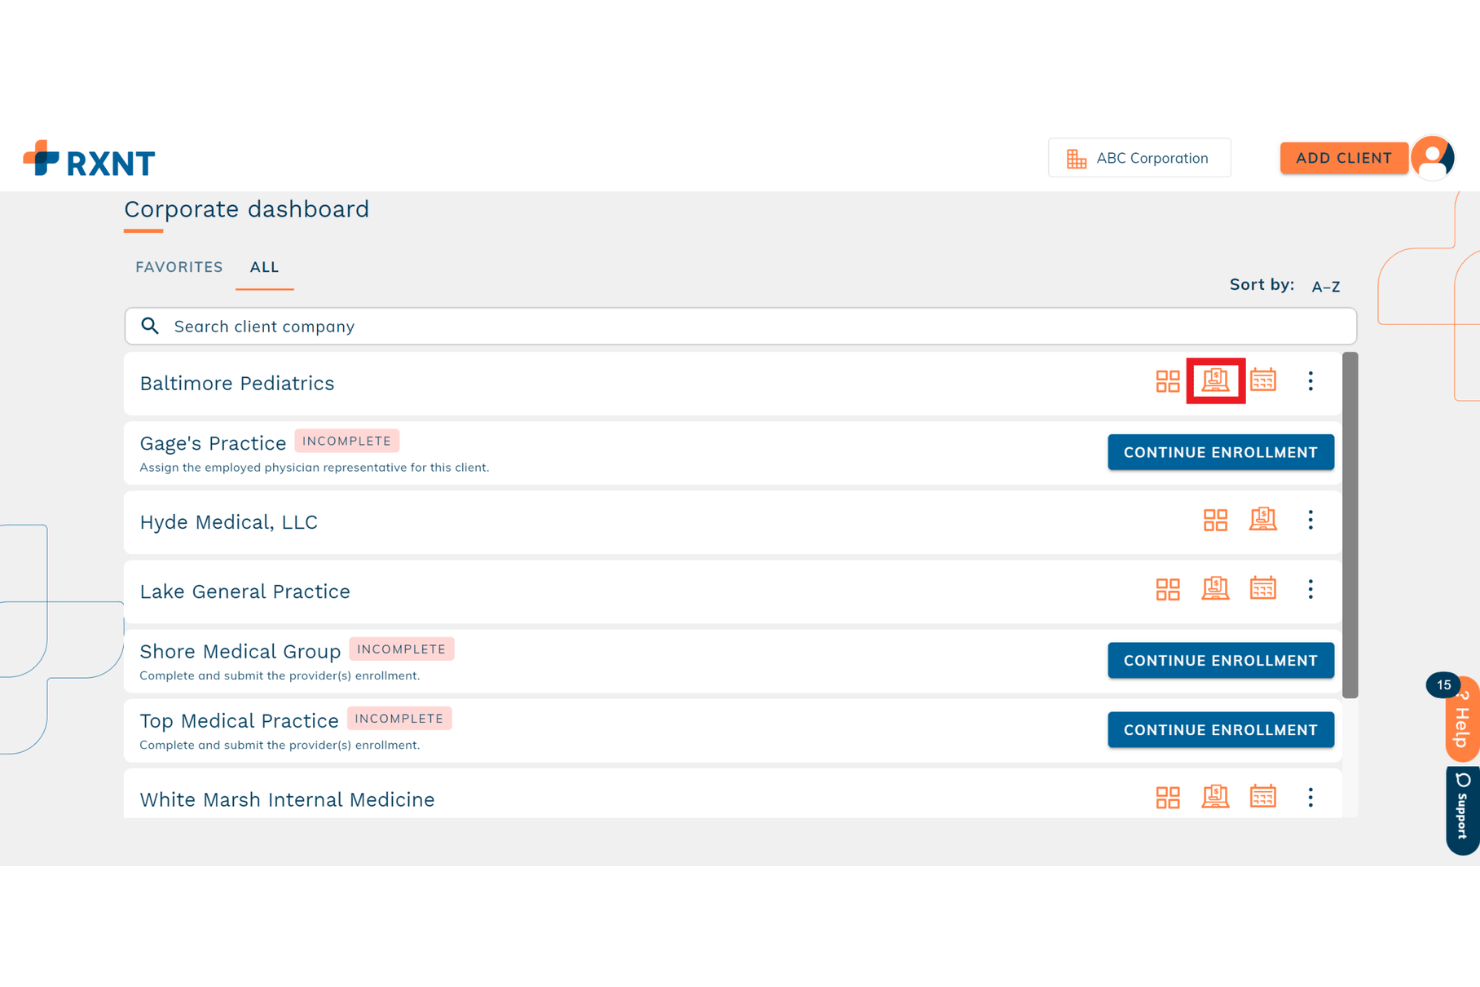
Task: Select the All tab
Action: 264,267
